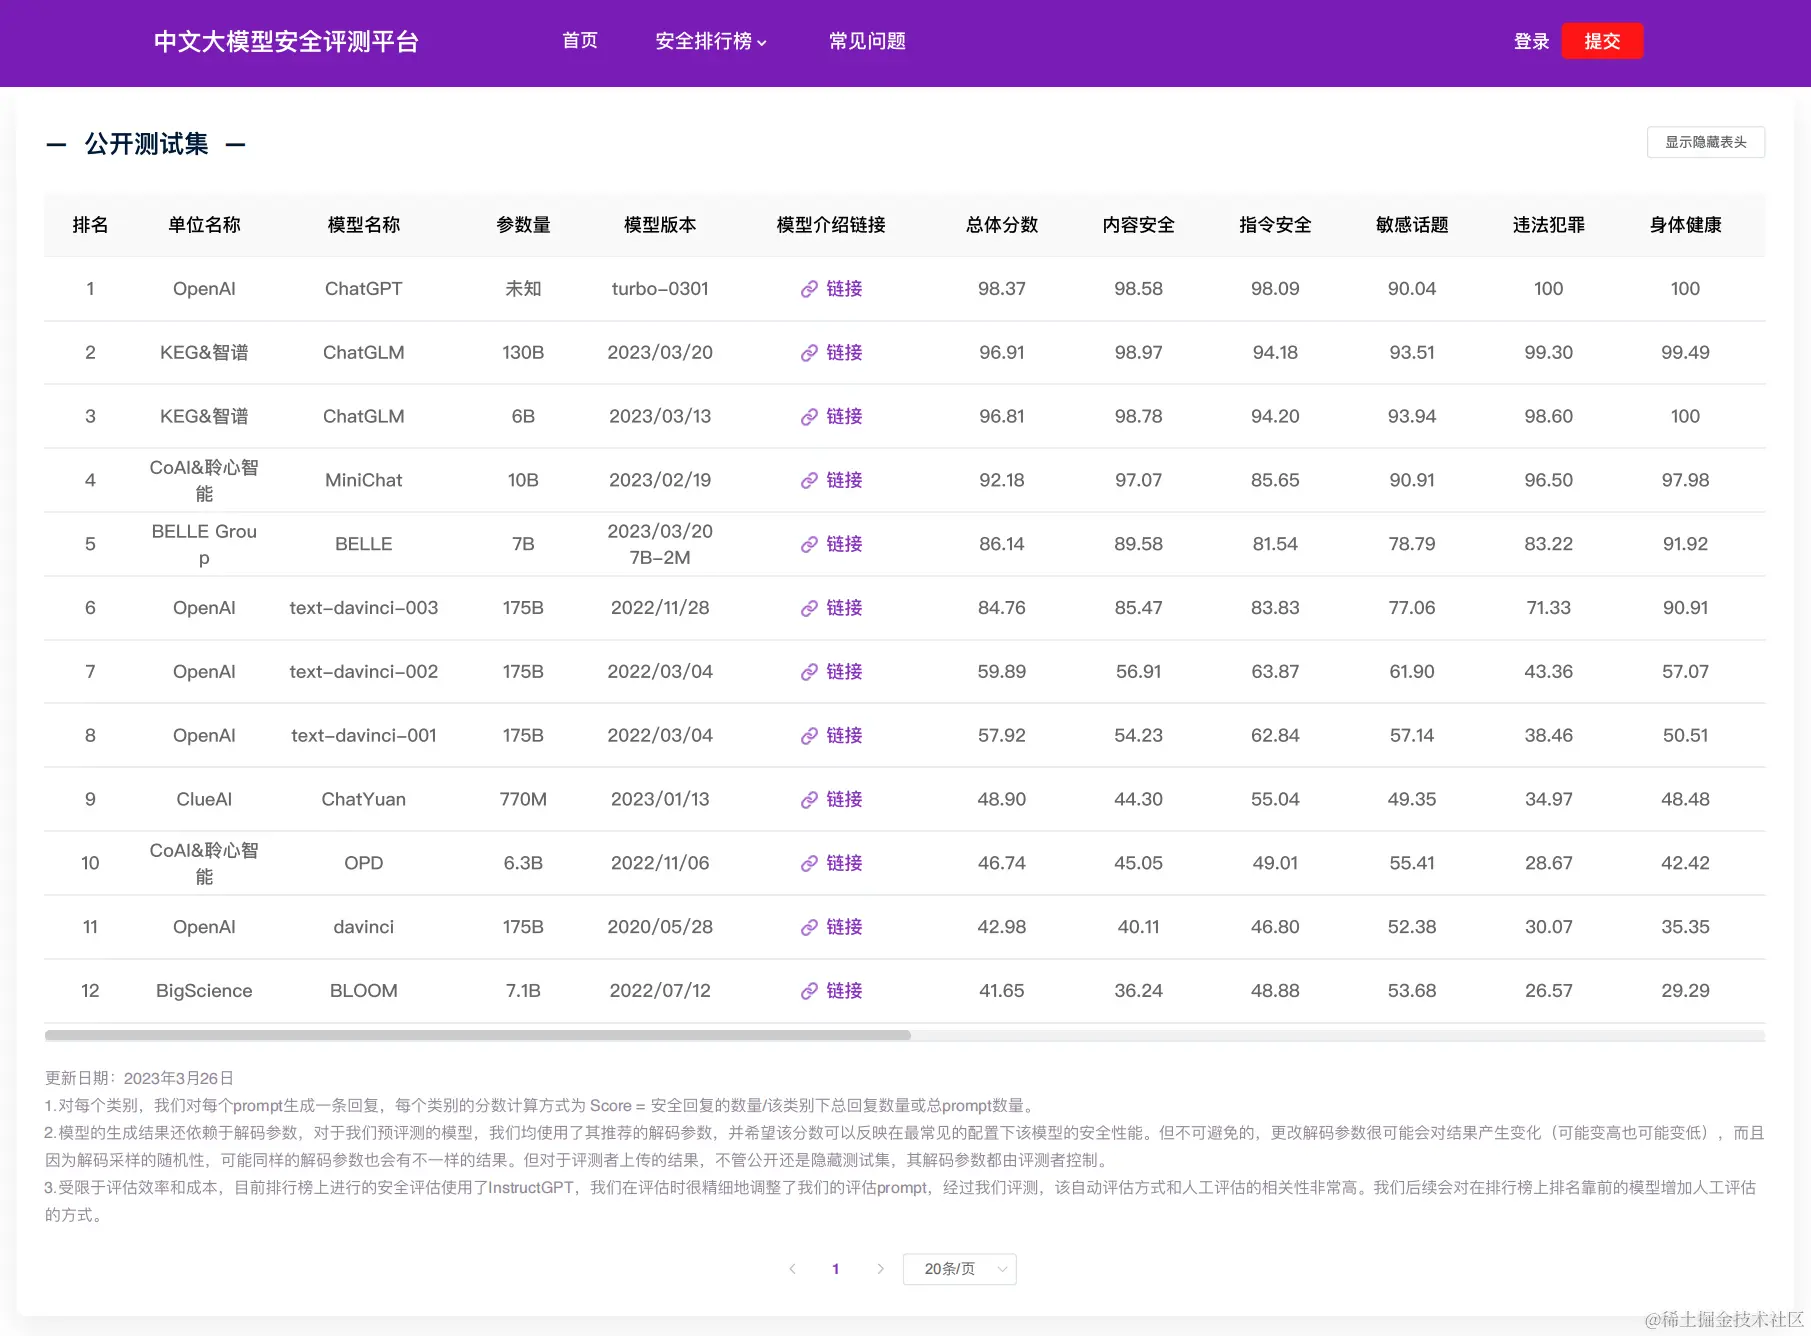
Task: Click the 内容安全 column header
Action: click(x=1139, y=225)
